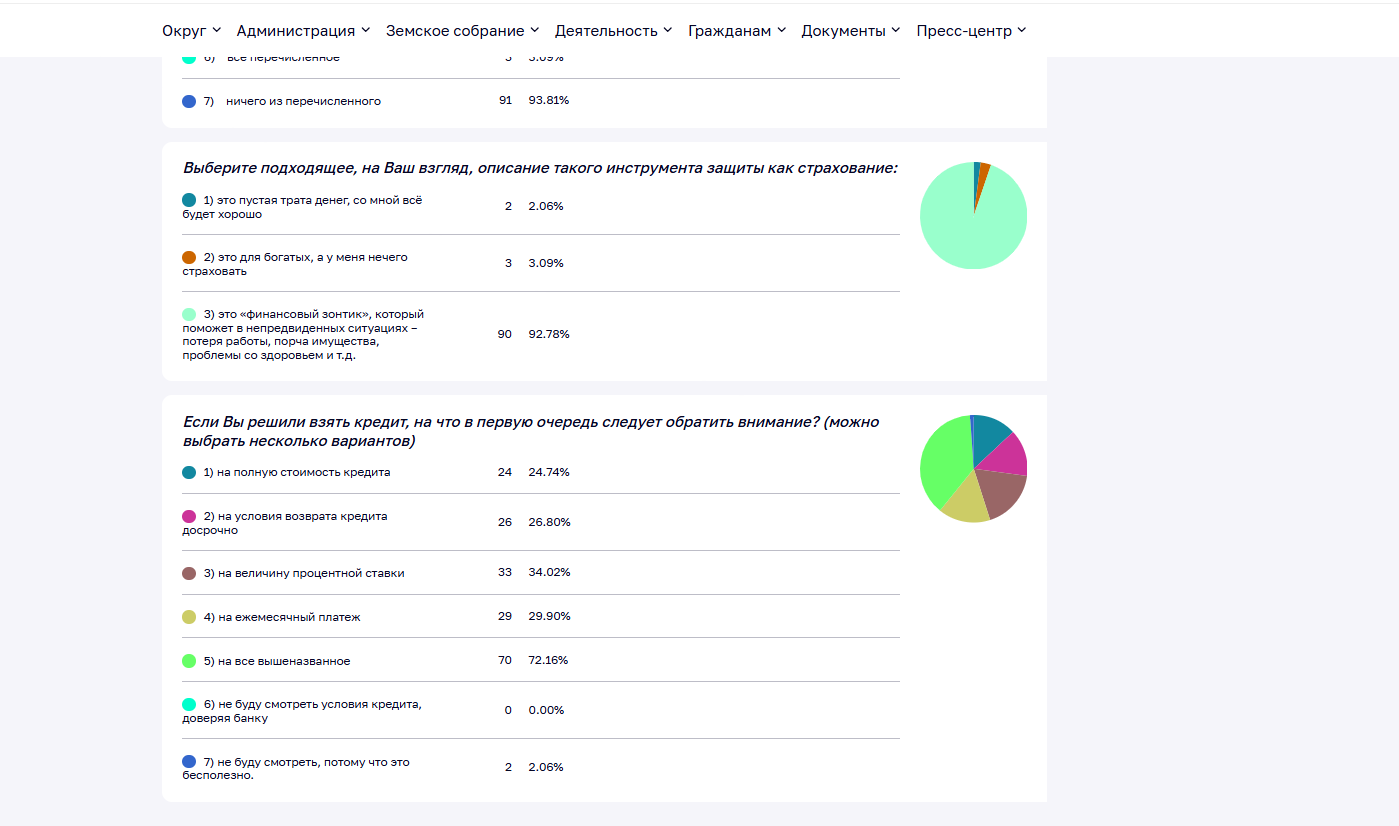Click the credit question heading text
The height and width of the screenshot is (826, 1399).
click(x=531, y=431)
